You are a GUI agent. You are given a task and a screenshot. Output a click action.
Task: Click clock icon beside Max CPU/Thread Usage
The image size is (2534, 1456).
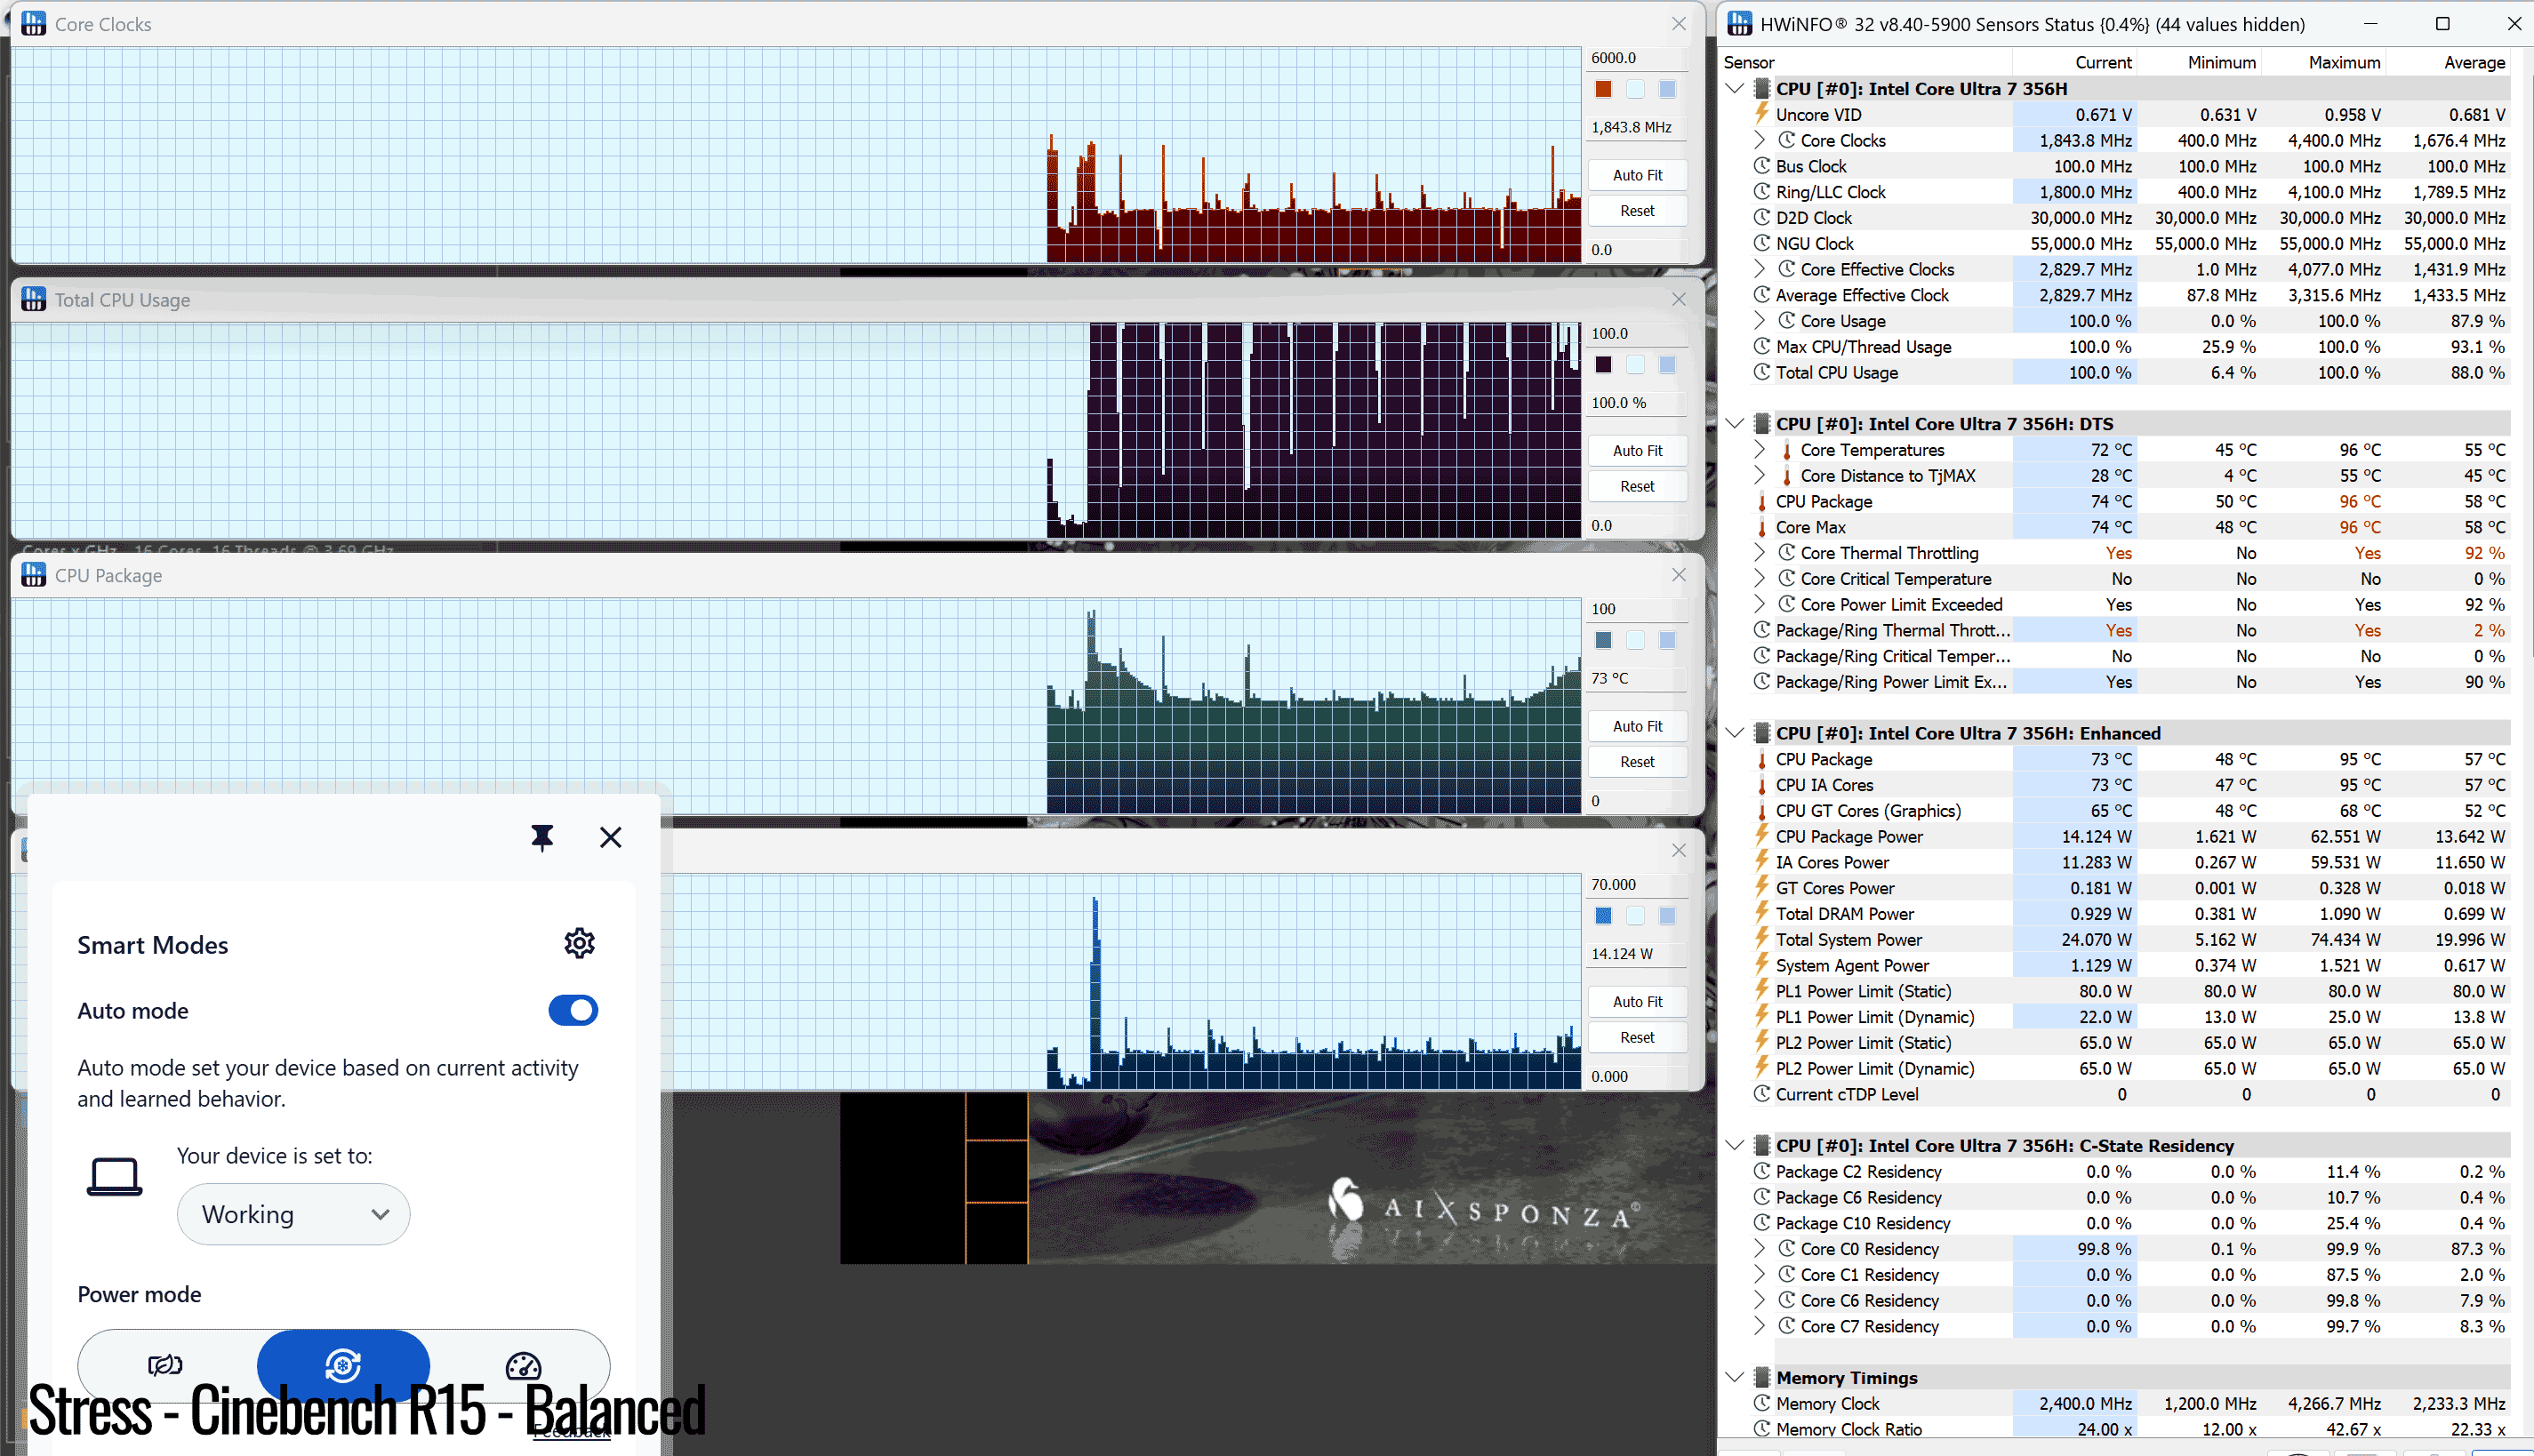click(1762, 346)
